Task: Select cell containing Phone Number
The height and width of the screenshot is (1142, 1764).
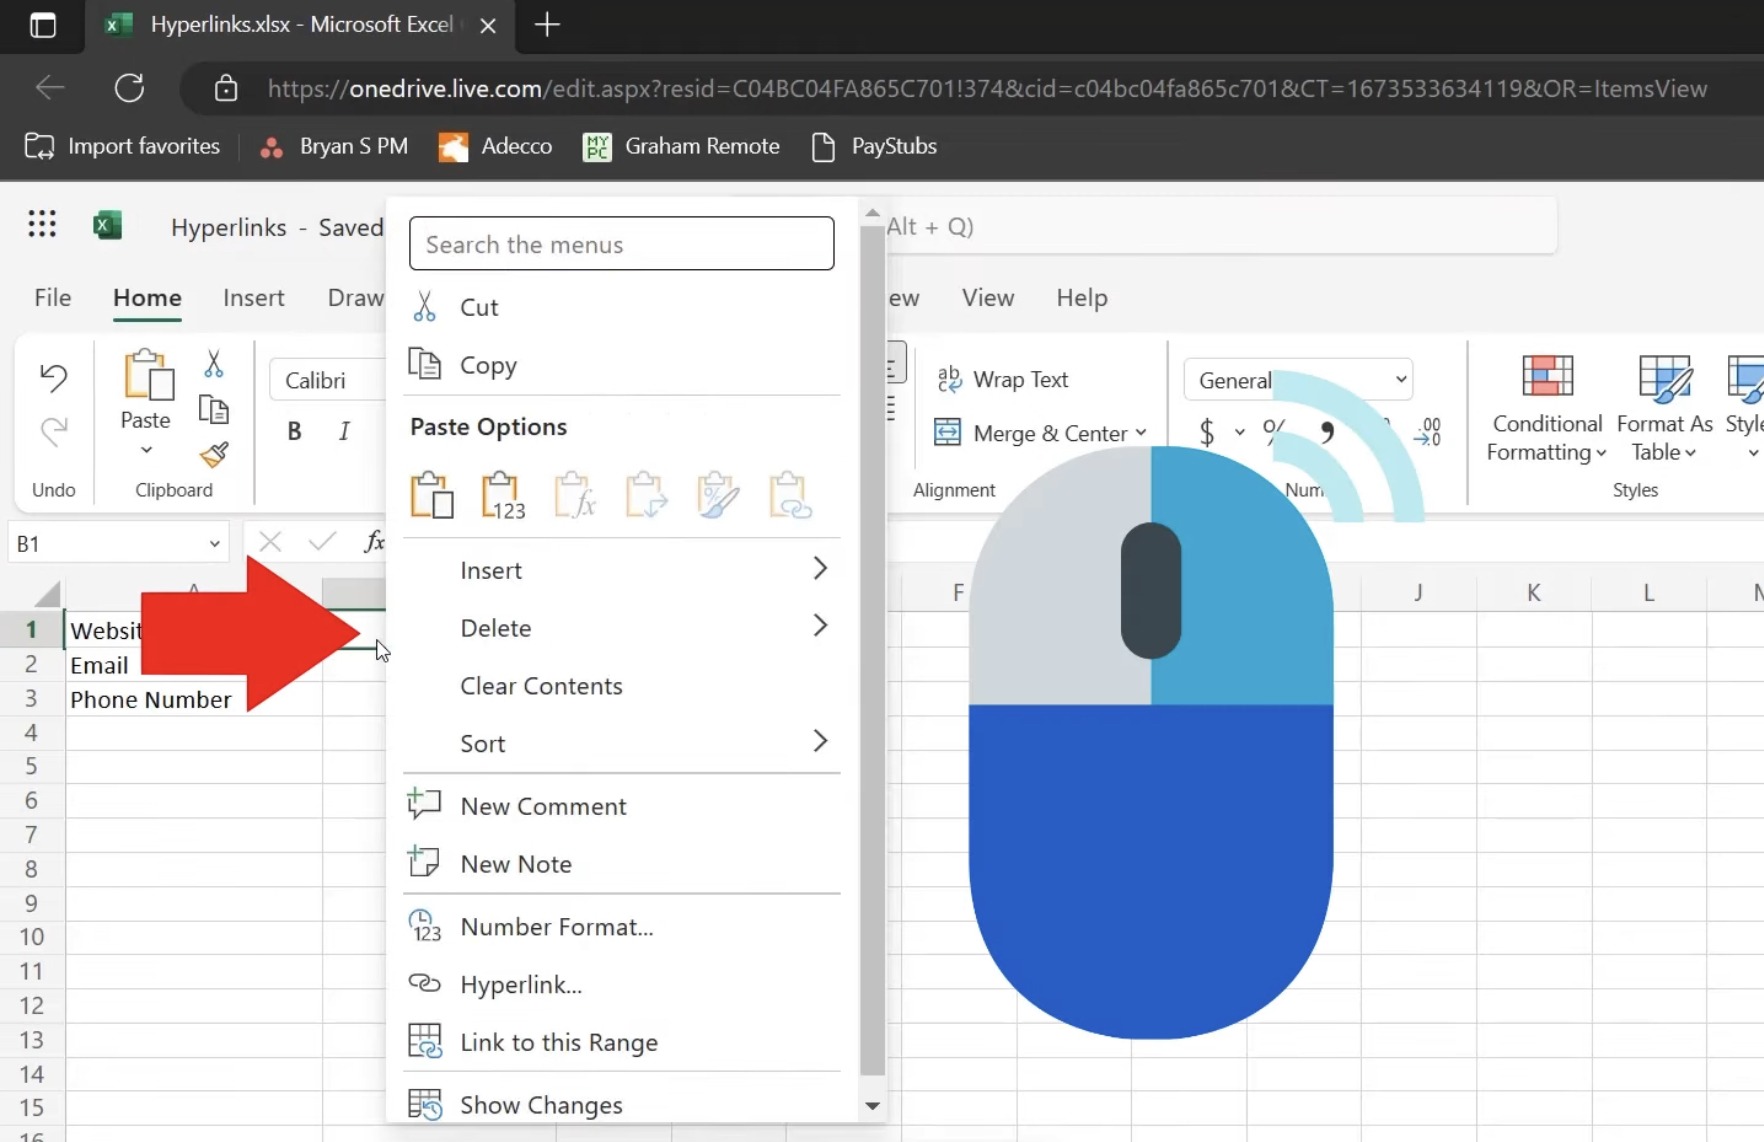Action: (x=194, y=700)
